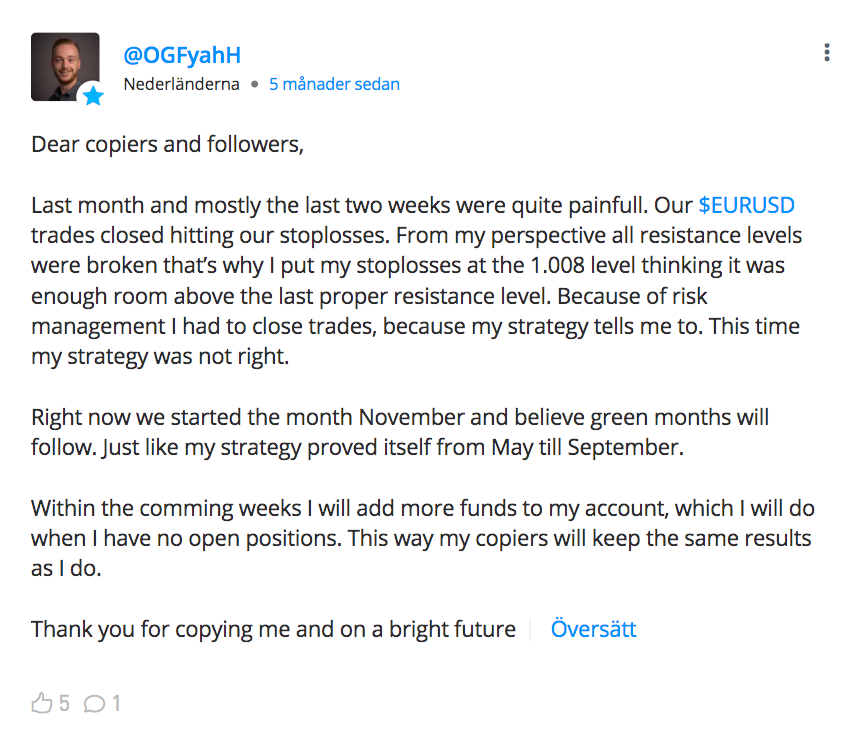
Task: Click the @OGFyahH username link
Action: pos(182,55)
